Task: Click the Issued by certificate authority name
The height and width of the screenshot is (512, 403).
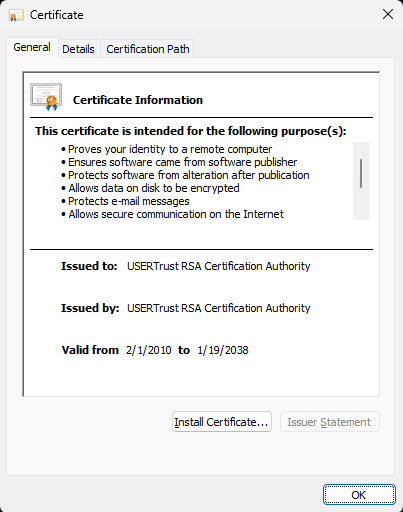Action: click(219, 308)
